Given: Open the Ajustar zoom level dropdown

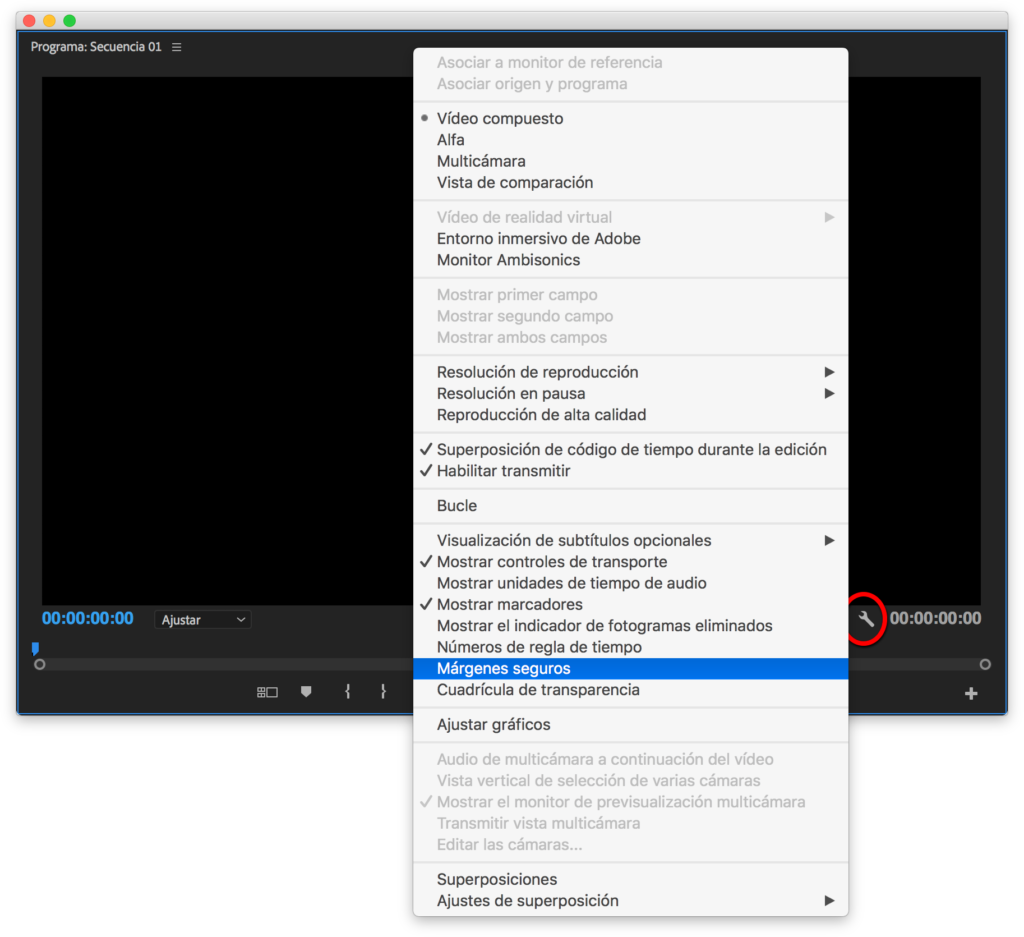Looking at the screenshot, I should [x=203, y=620].
